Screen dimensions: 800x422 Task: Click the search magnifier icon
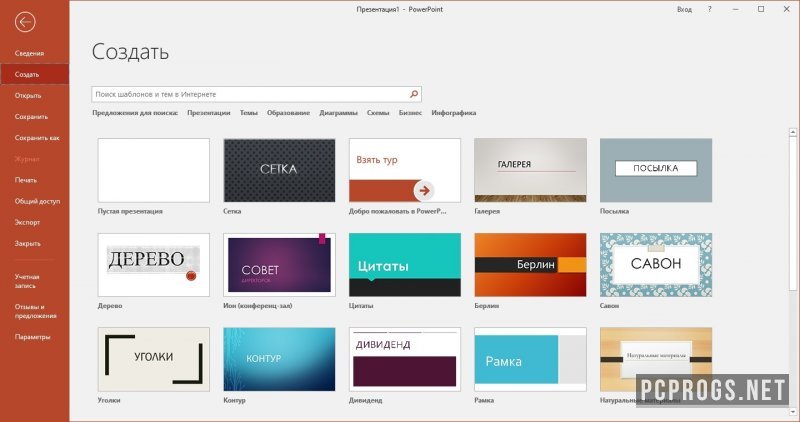(414, 94)
